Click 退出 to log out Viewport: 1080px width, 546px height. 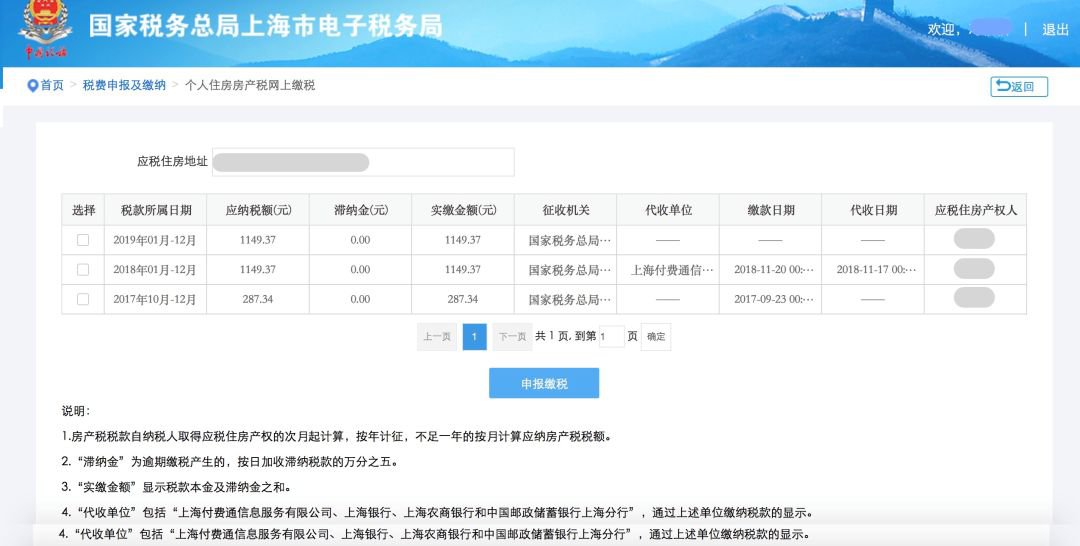(x=1055, y=30)
